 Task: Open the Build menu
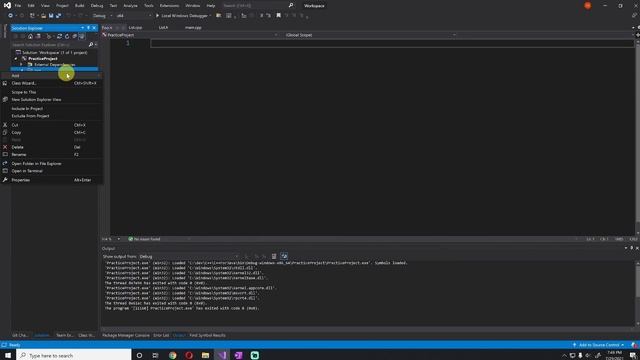click(x=80, y=6)
